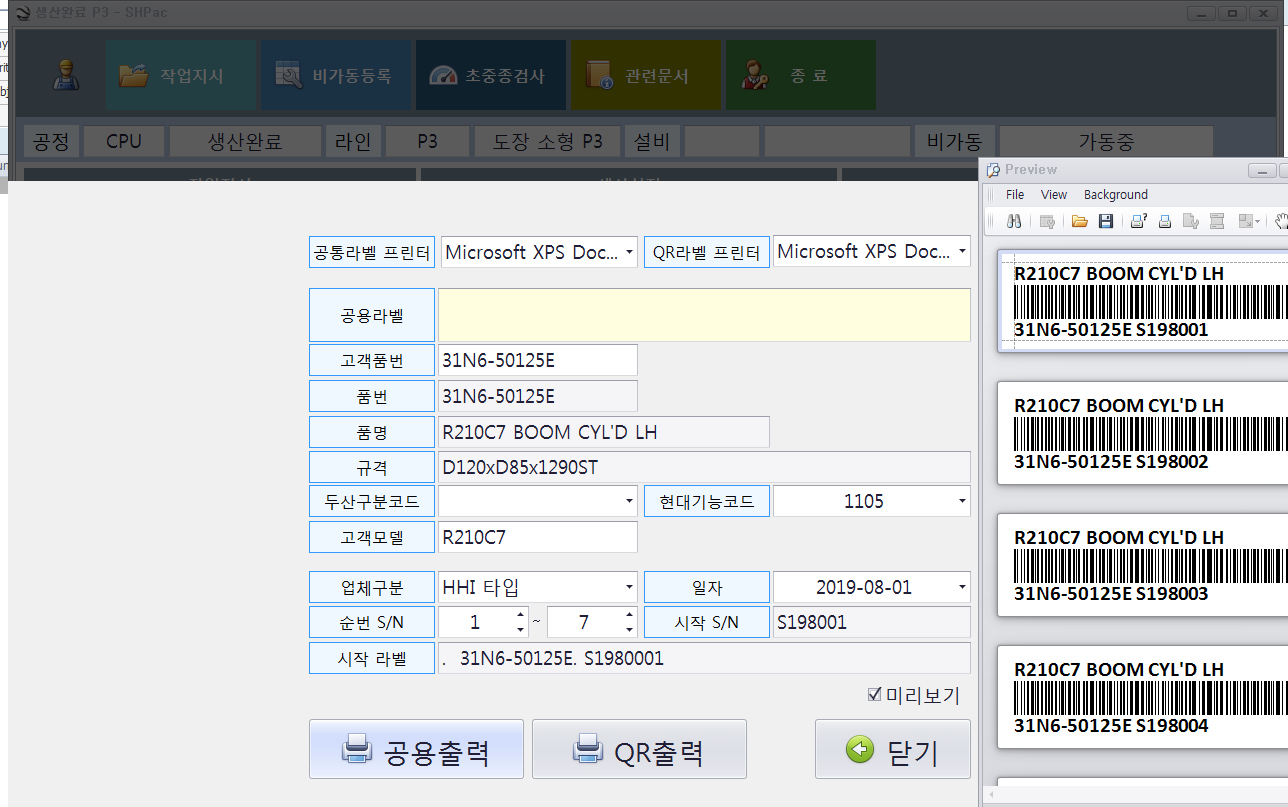Click the 종 료 exit button

(x=801, y=75)
